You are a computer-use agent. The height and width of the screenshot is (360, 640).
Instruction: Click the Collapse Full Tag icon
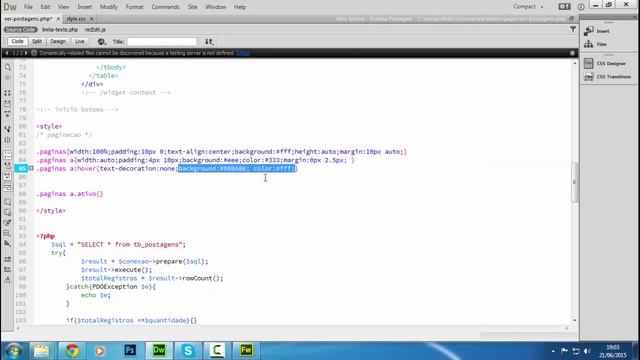click(7, 93)
